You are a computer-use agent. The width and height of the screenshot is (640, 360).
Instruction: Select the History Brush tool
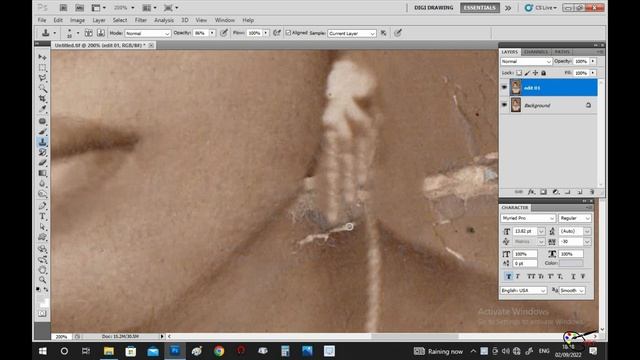pyautogui.click(x=42, y=152)
